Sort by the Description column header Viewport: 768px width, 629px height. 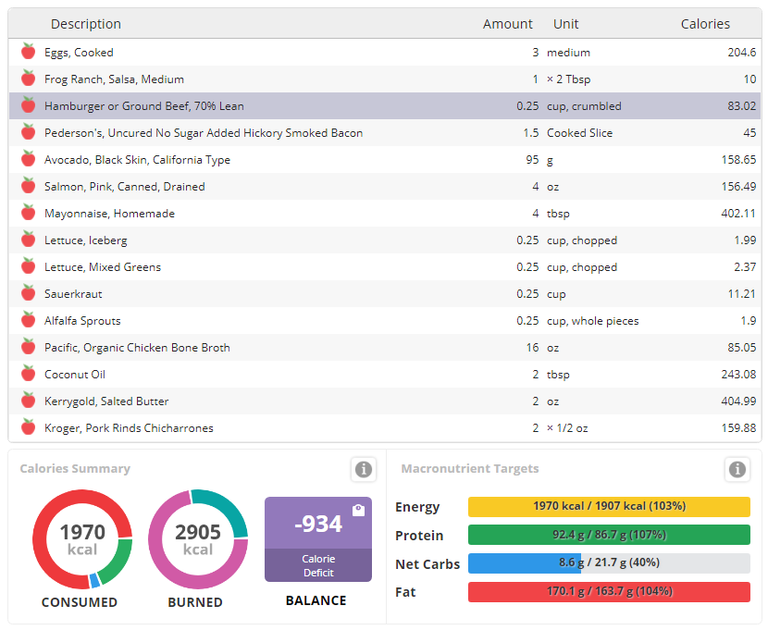(x=86, y=24)
